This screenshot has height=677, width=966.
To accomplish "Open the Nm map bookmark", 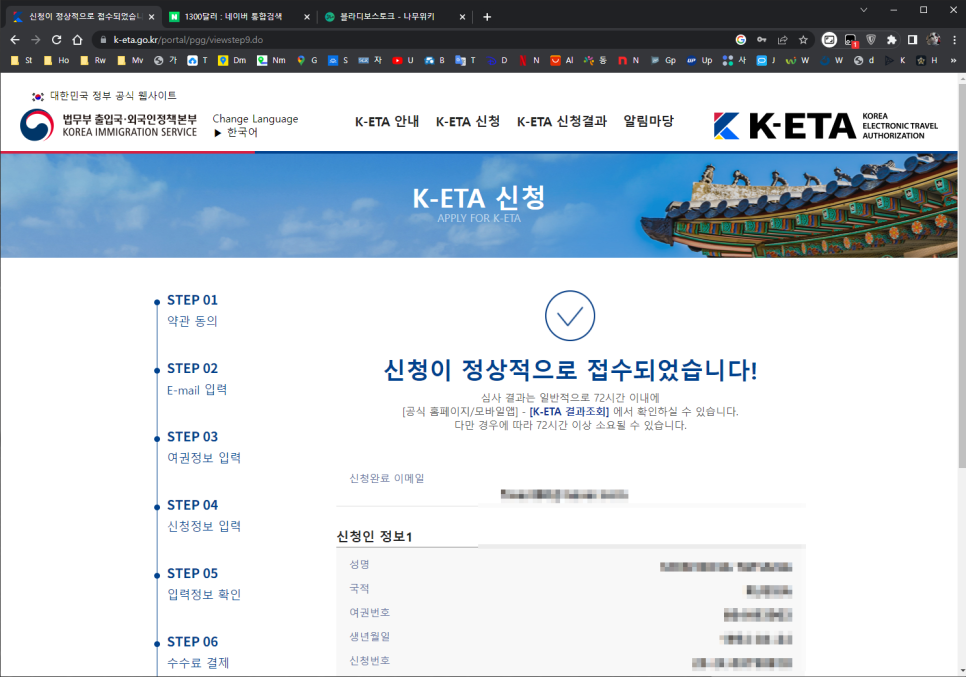I will click(272, 60).
